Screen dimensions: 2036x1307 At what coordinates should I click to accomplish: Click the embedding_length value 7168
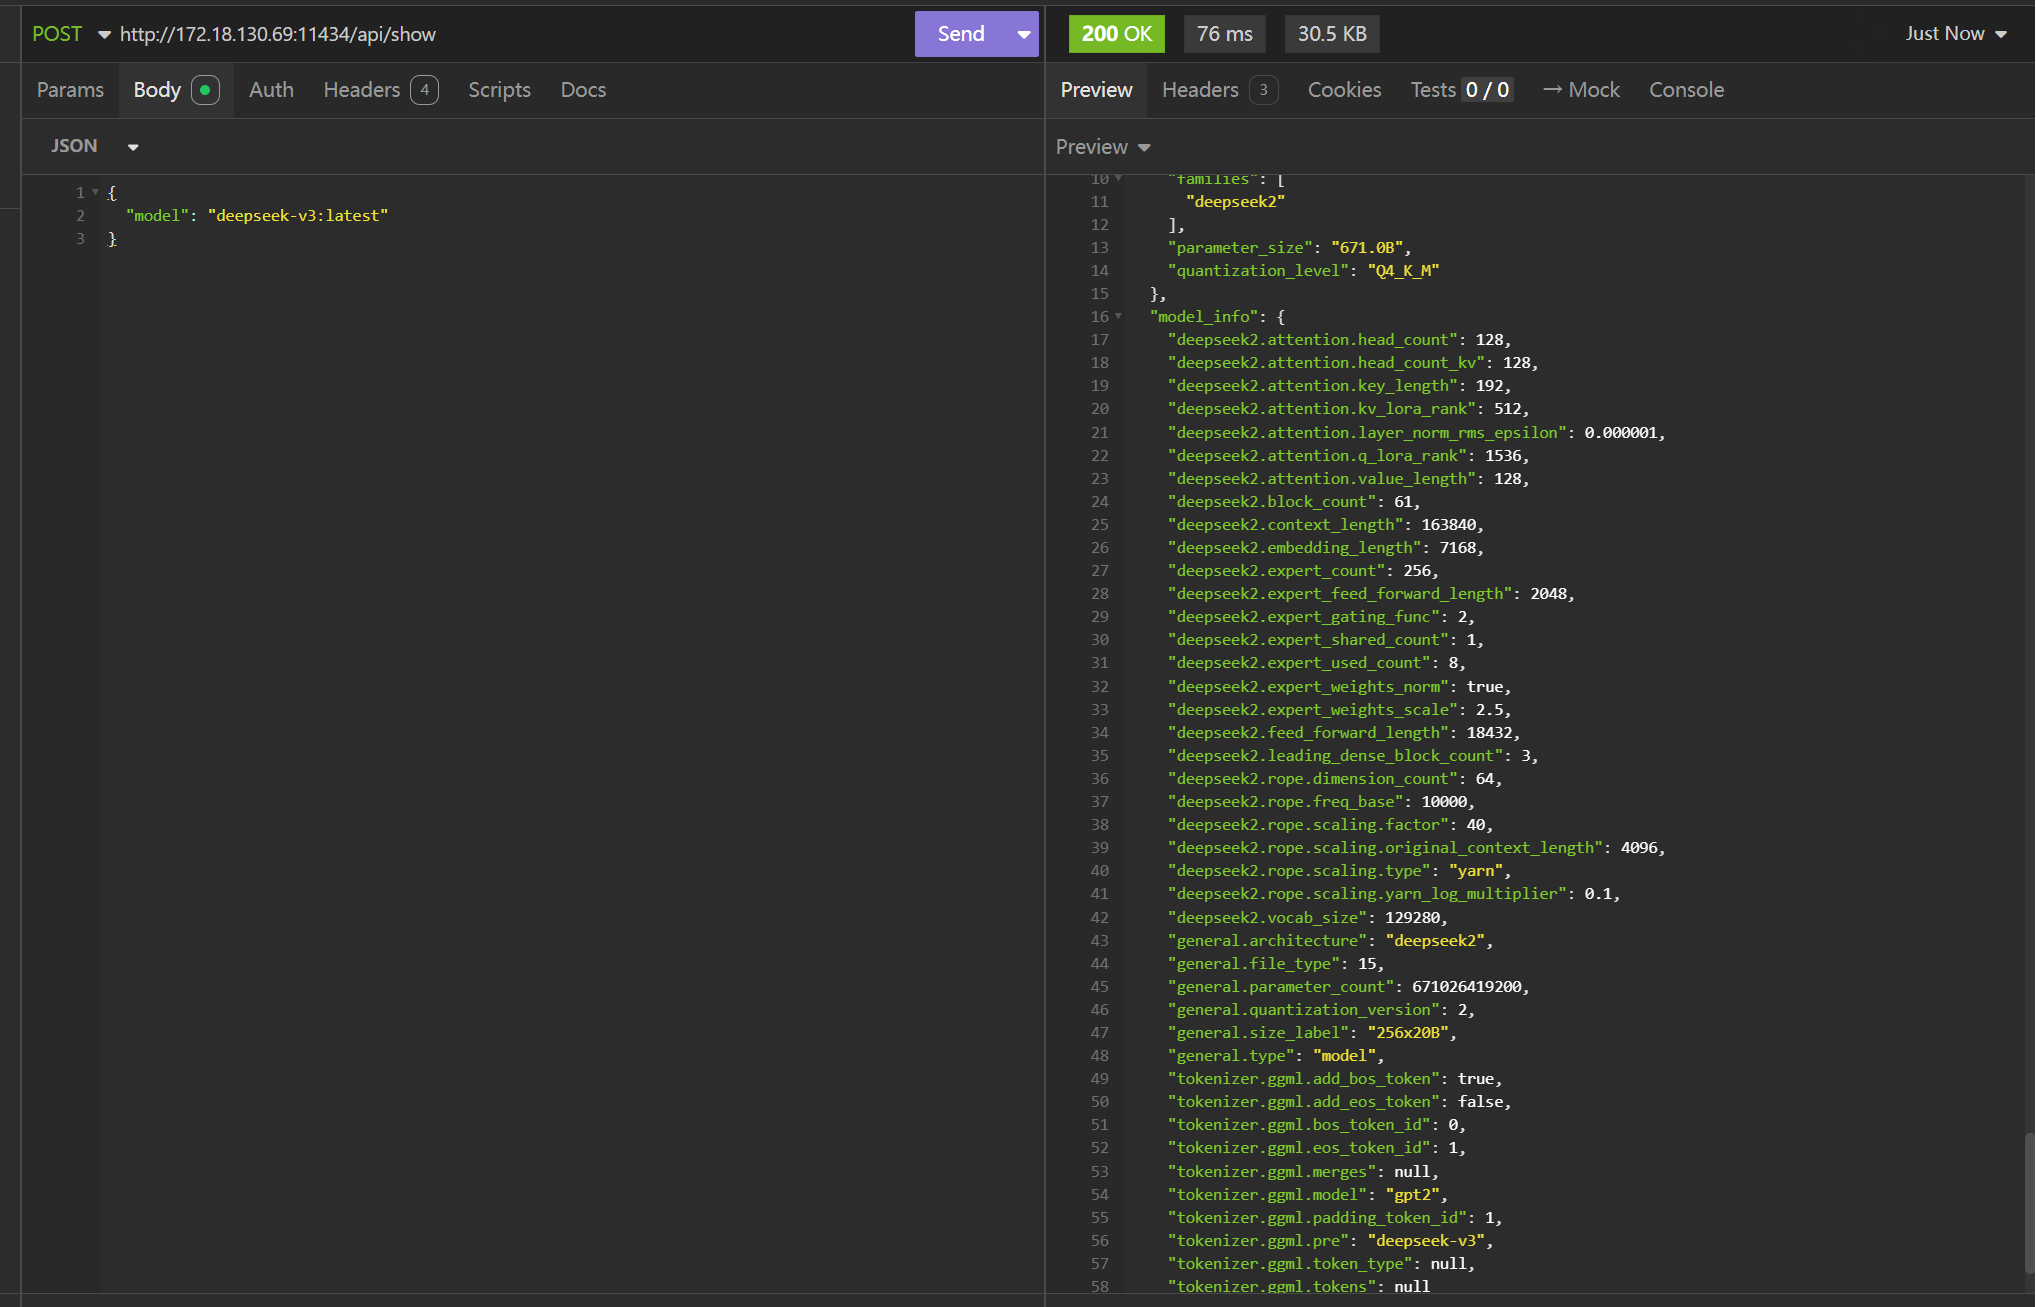tap(1458, 547)
